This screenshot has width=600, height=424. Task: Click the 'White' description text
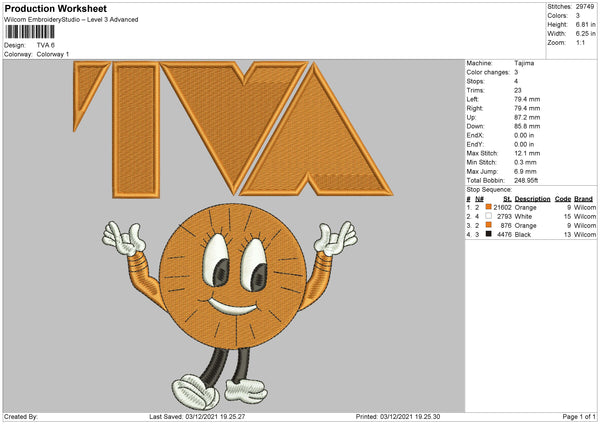pyautogui.click(x=523, y=217)
